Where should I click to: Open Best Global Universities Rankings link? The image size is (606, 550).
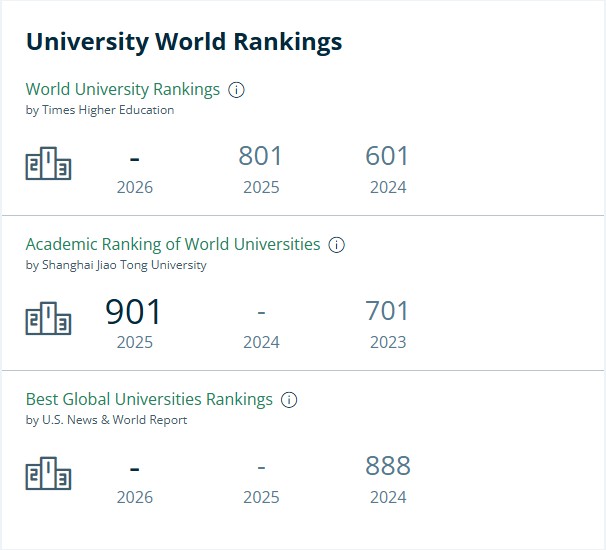(x=149, y=399)
